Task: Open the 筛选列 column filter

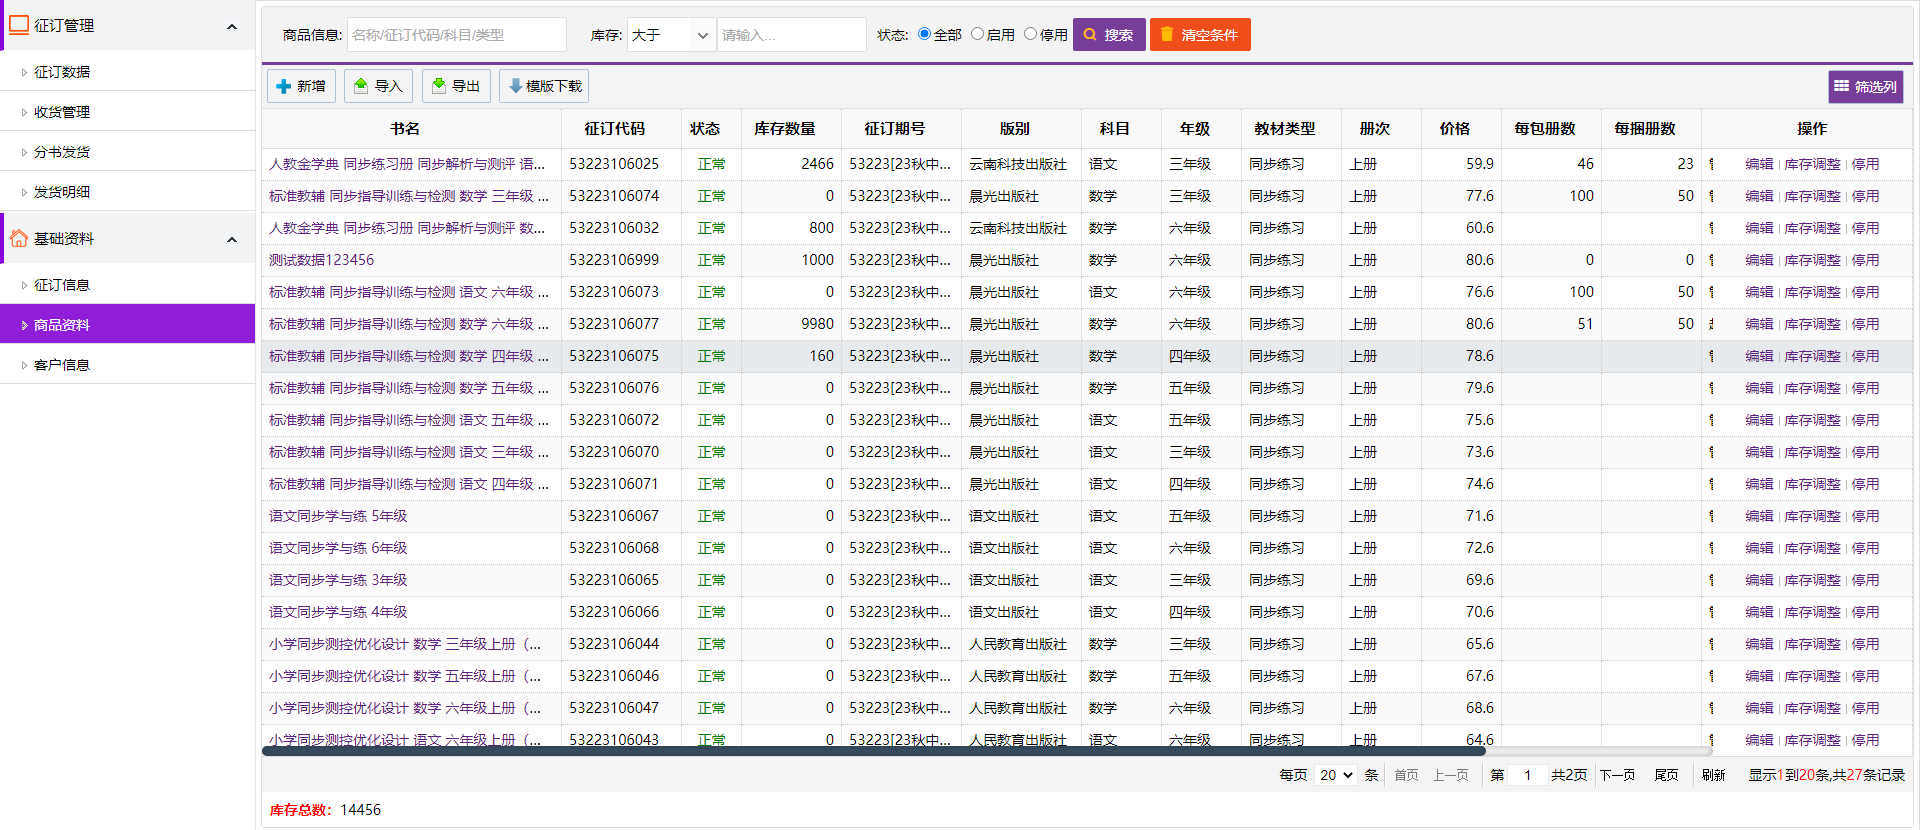Action: coord(1866,87)
